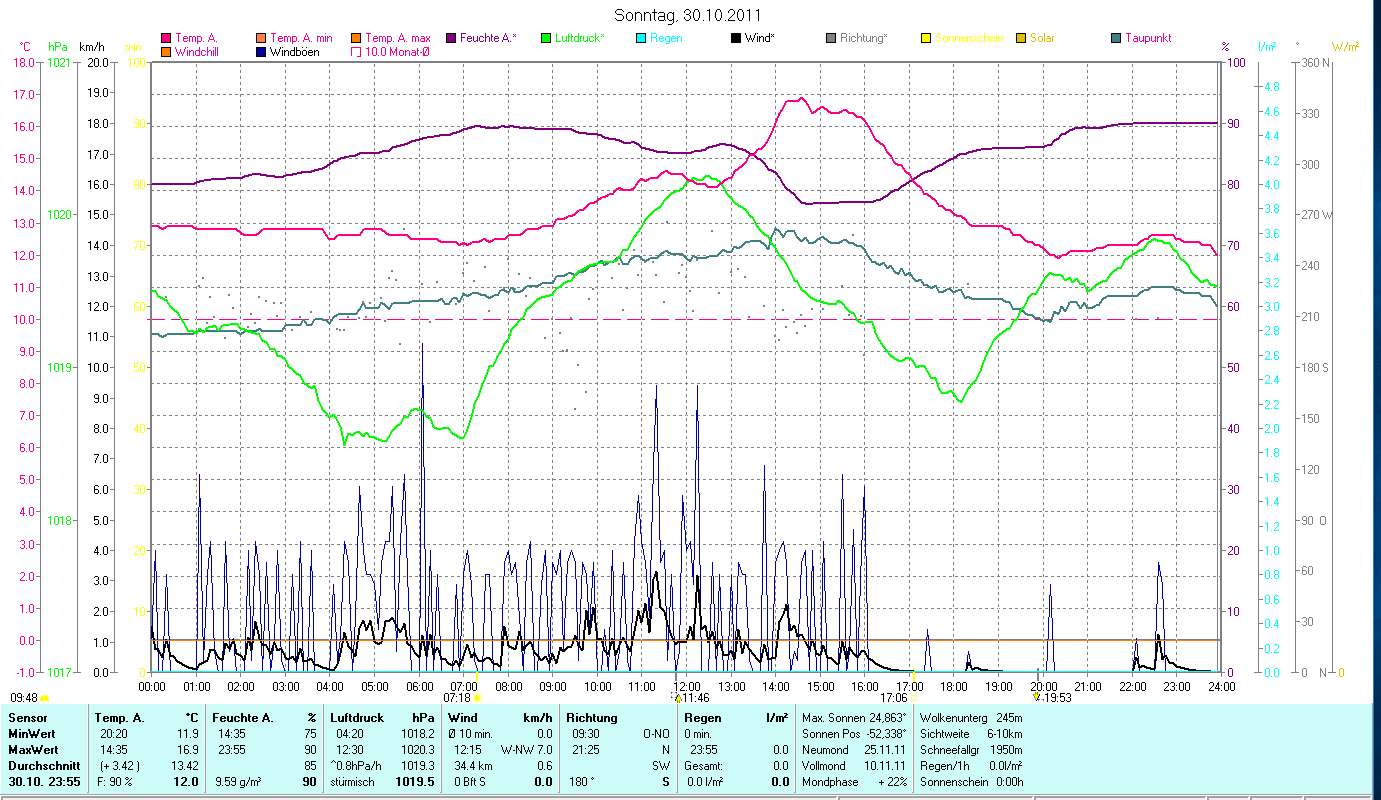
Task: Click the 0 Bft S wind value
Action: (x=469, y=782)
